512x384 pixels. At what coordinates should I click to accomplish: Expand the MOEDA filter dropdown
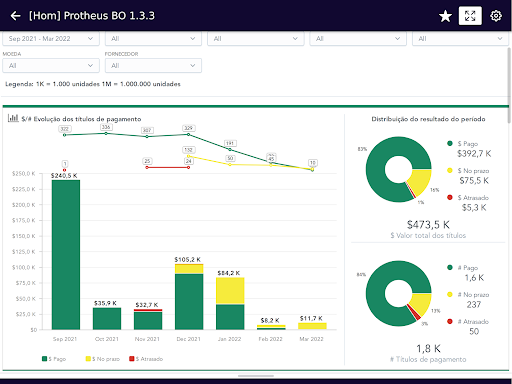[51, 66]
